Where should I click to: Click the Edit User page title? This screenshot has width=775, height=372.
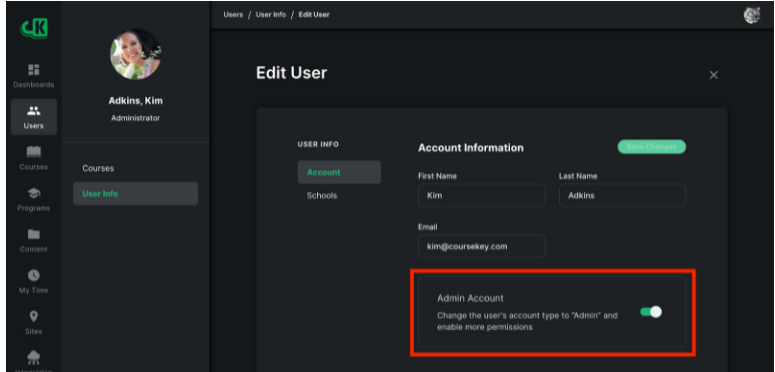tap(292, 73)
